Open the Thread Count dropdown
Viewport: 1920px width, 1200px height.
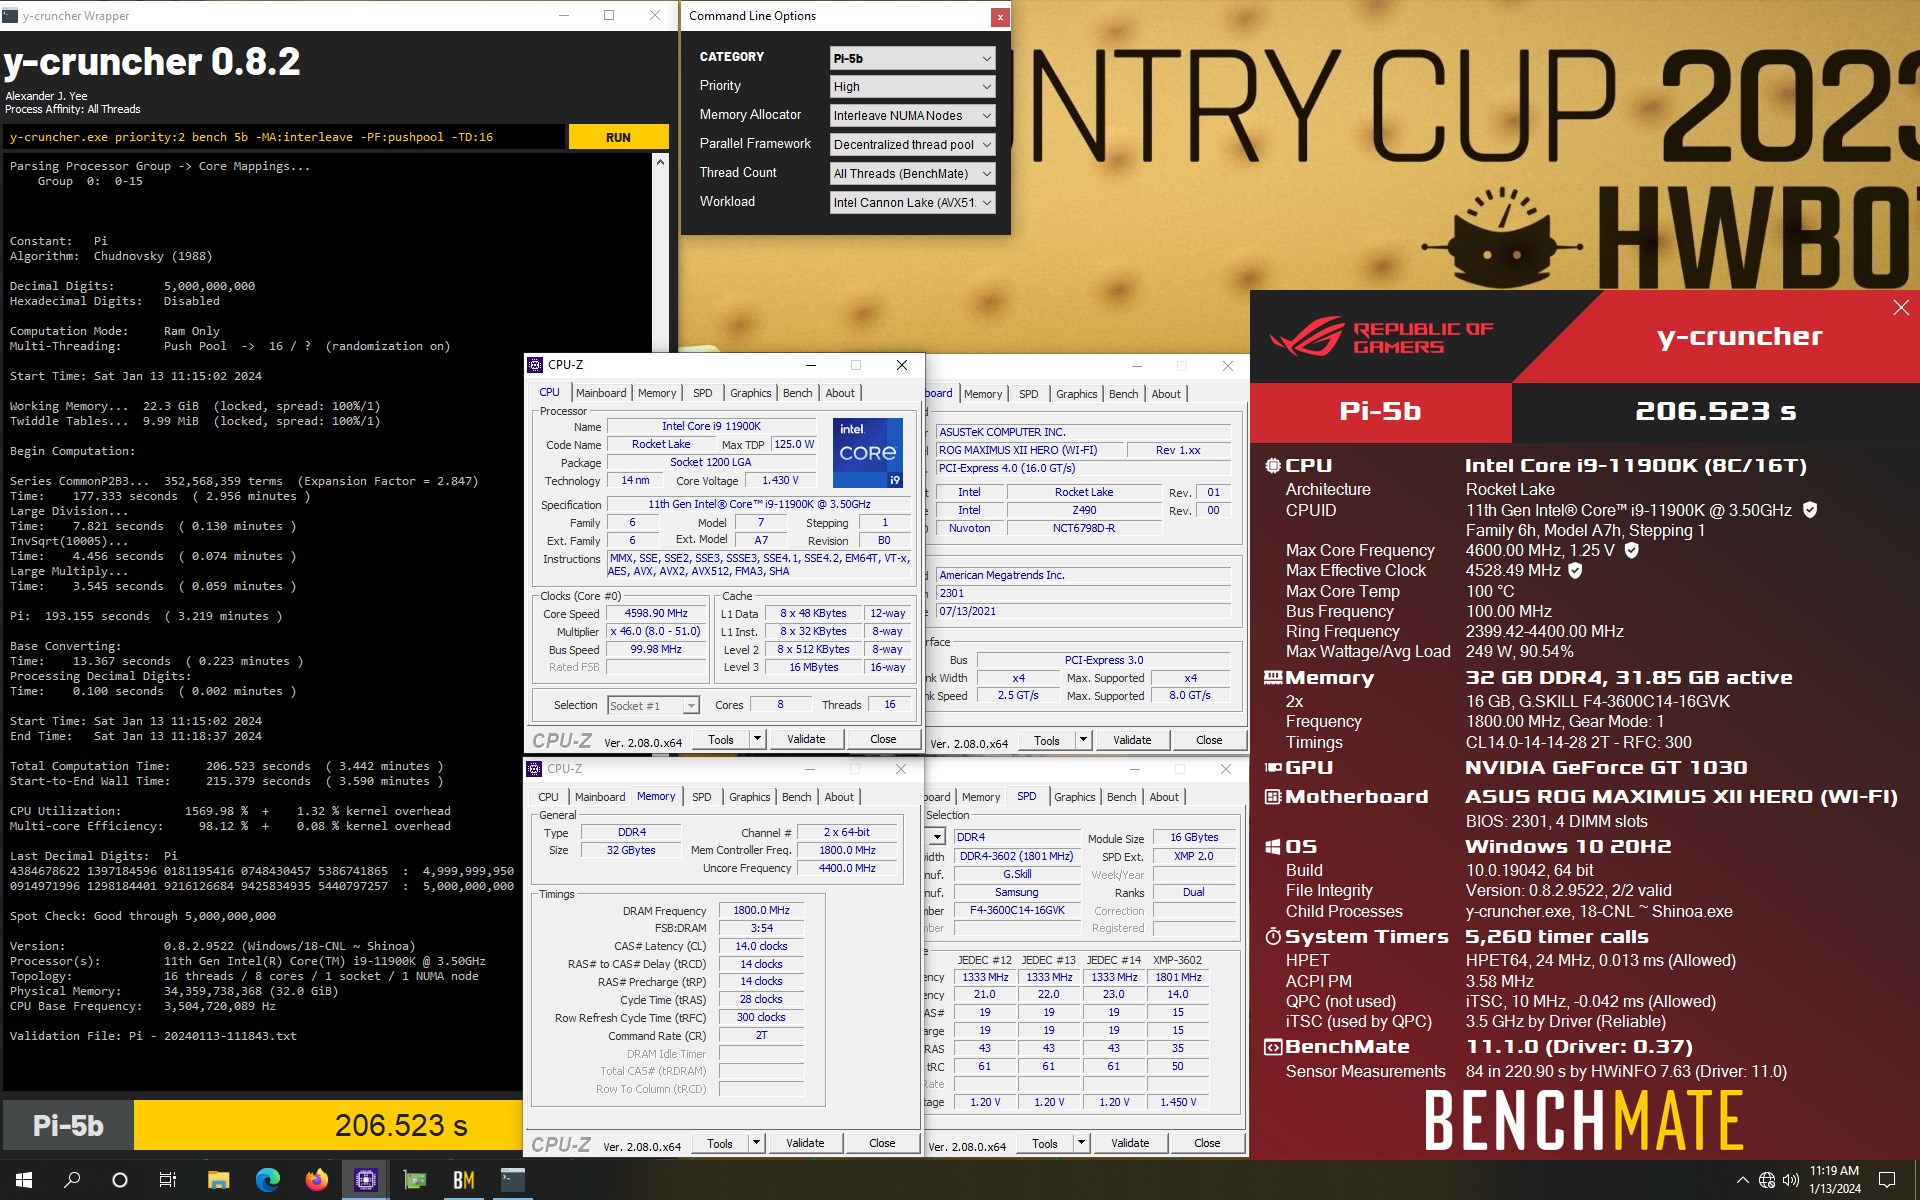tap(912, 174)
